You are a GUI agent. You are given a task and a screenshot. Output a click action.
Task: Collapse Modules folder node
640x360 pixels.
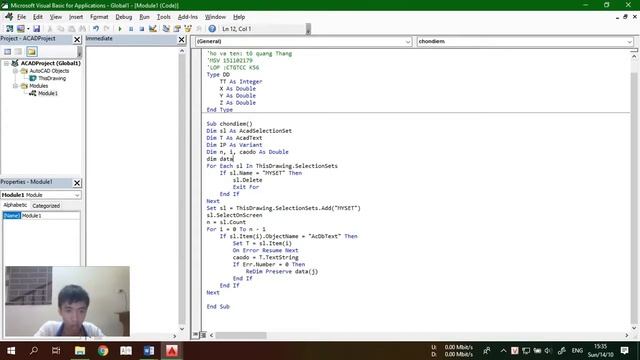click(16, 86)
